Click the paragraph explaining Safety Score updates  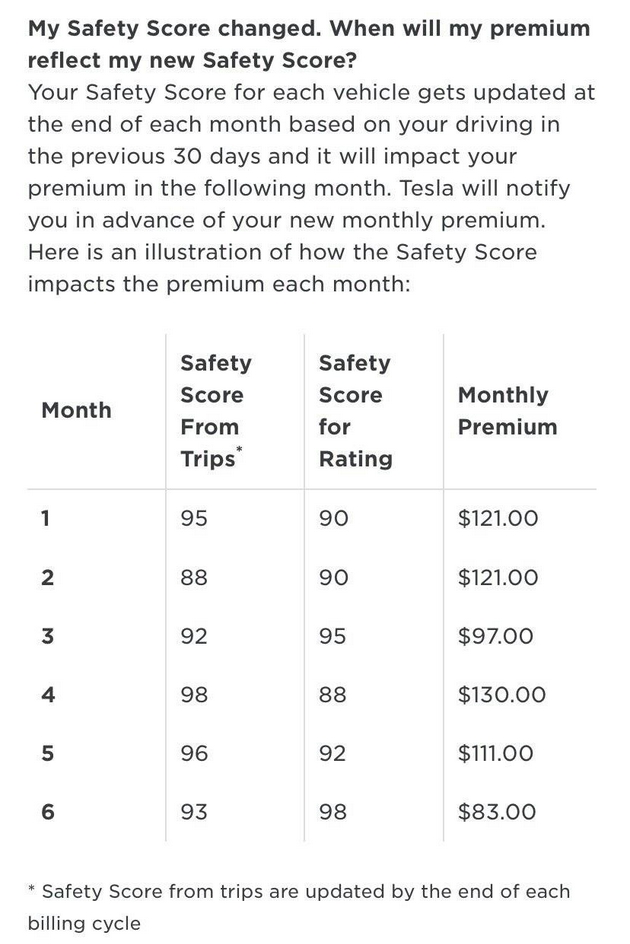310,188
